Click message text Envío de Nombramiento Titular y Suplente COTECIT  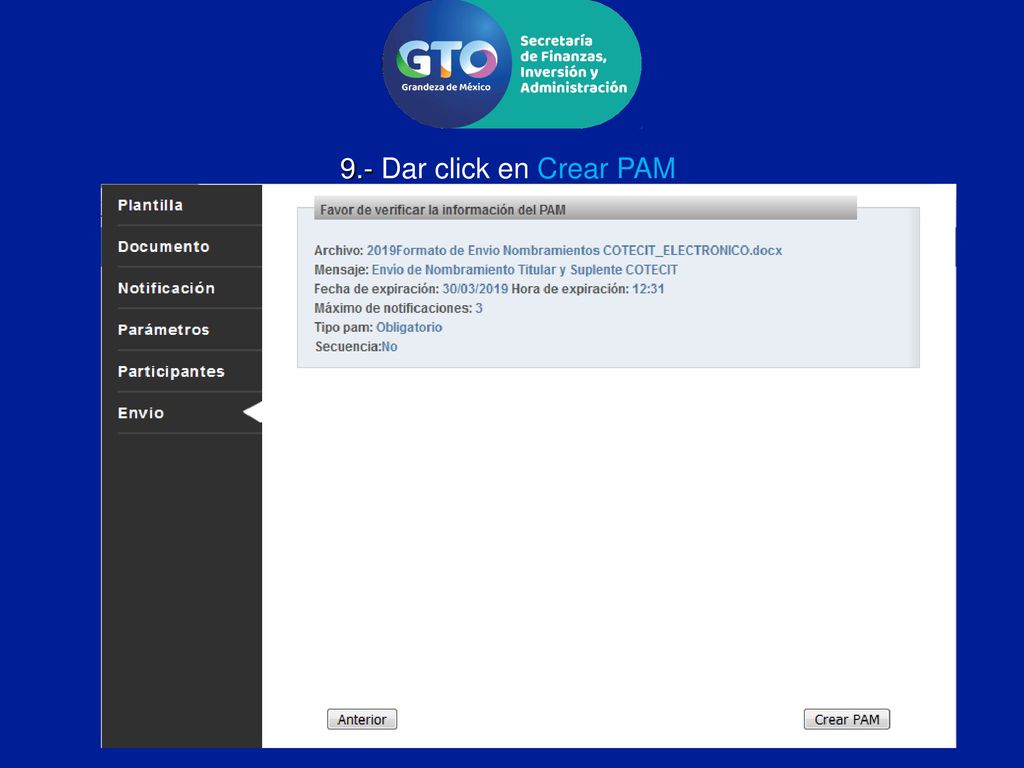pyautogui.click(x=524, y=270)
